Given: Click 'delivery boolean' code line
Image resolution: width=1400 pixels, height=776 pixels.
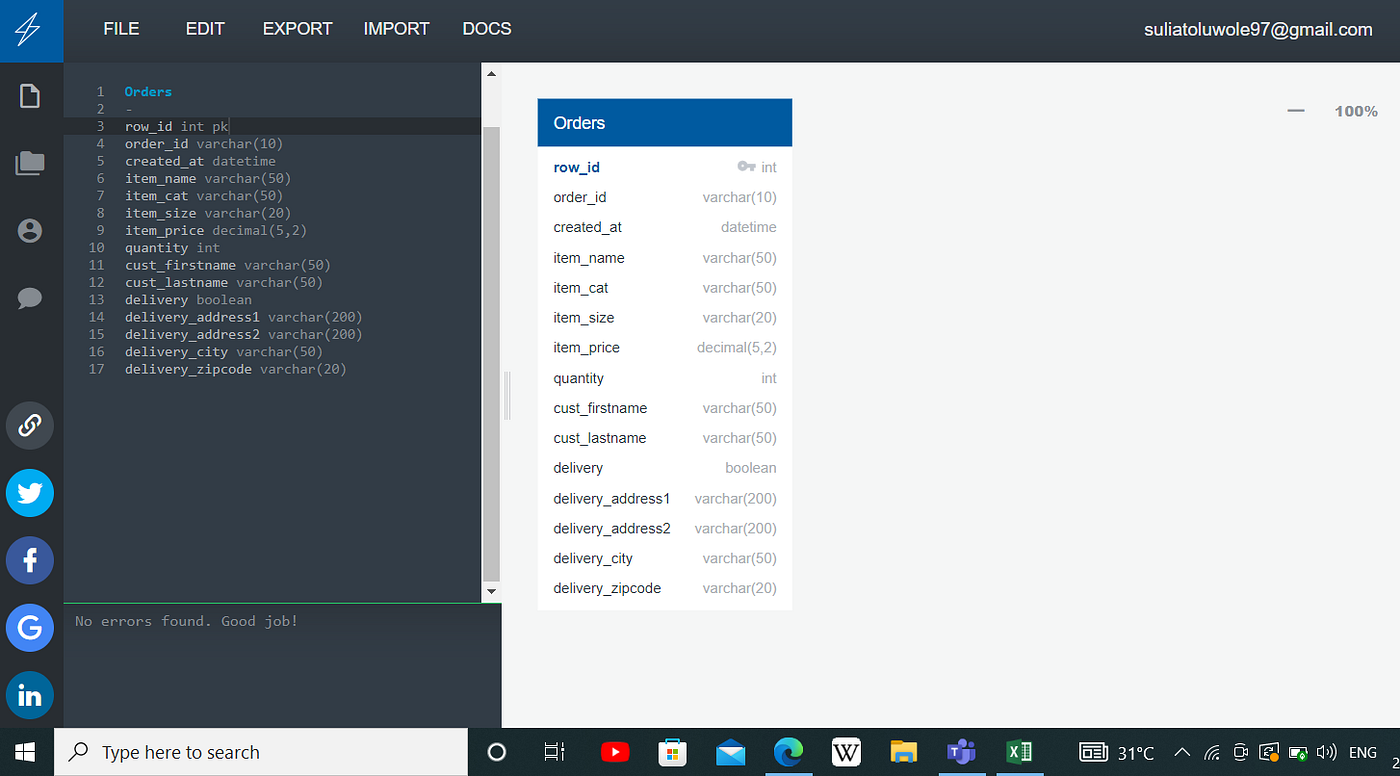Looking at the screenshot, I should 188,300.
